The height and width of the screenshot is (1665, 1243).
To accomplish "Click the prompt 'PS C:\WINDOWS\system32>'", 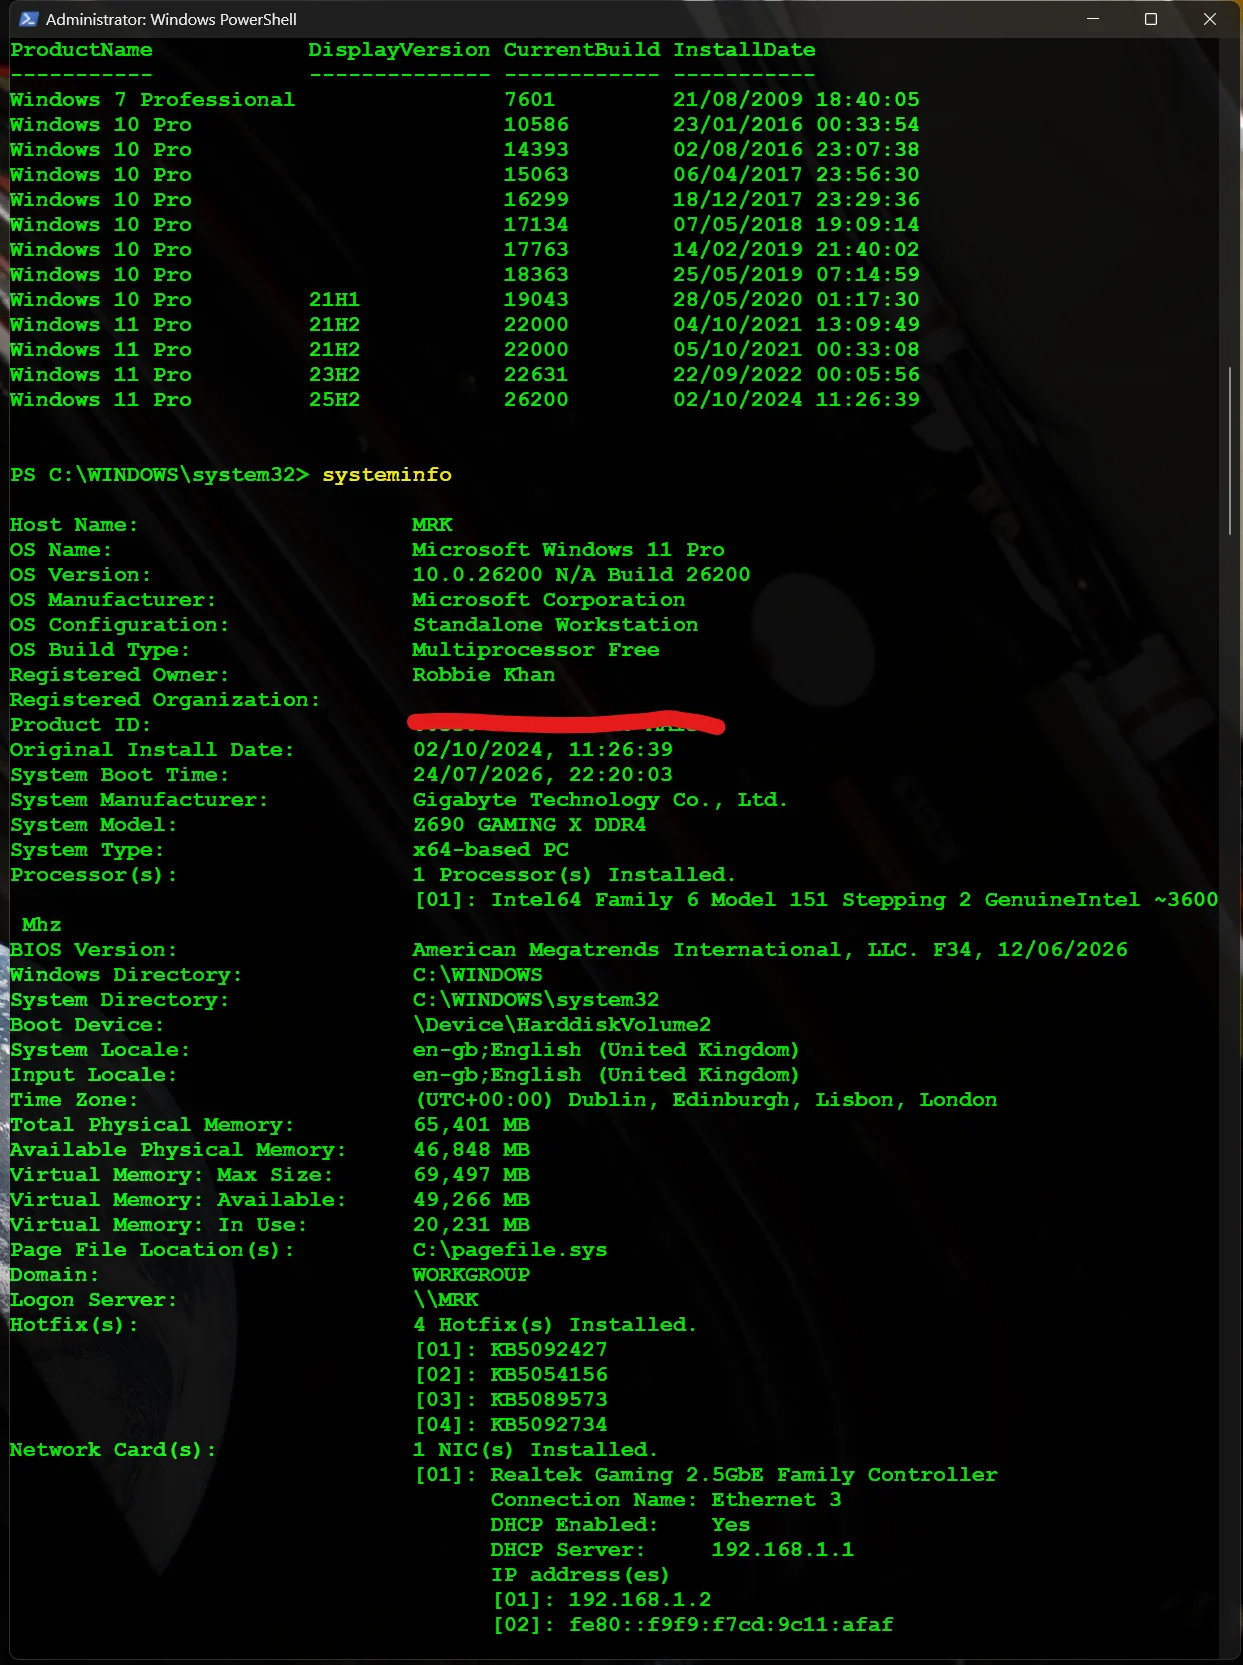I will tap(160, 475).
